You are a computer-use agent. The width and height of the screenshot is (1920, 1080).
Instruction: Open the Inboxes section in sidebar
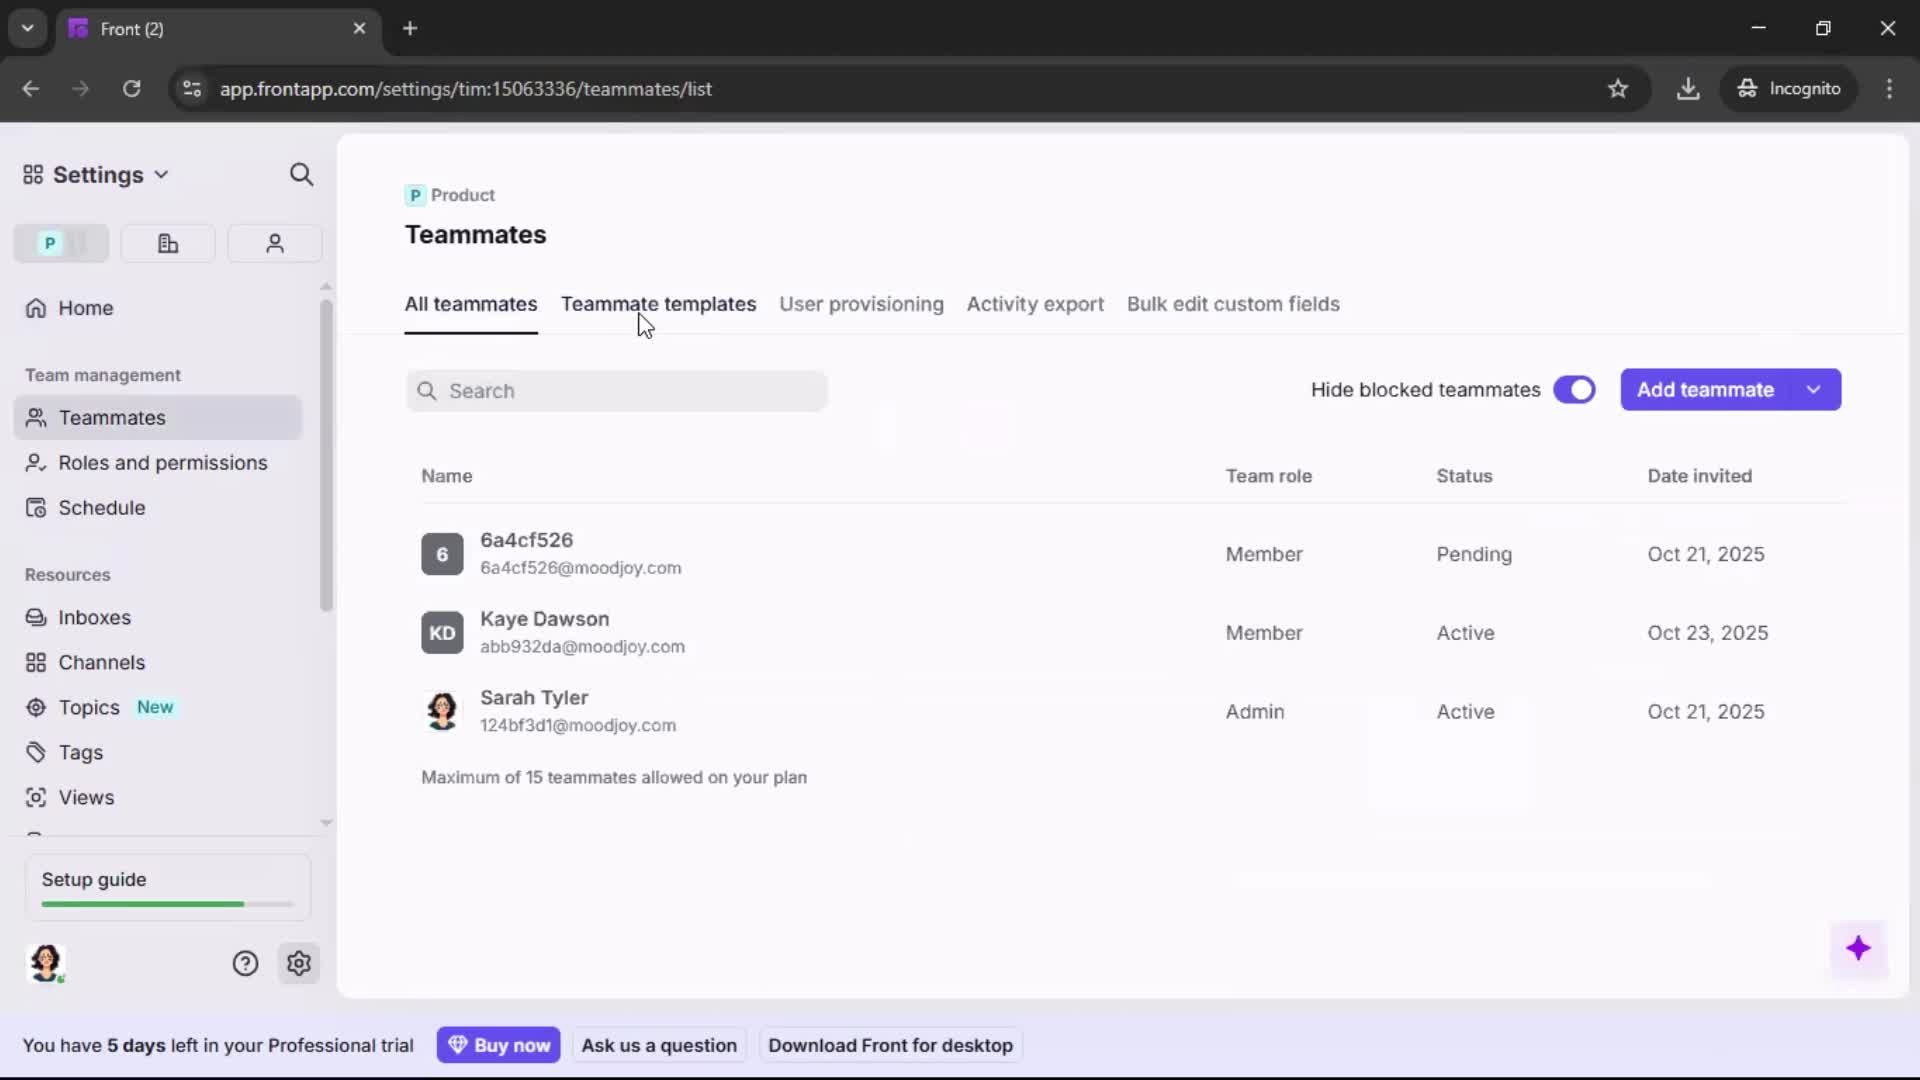click(95, 617)
